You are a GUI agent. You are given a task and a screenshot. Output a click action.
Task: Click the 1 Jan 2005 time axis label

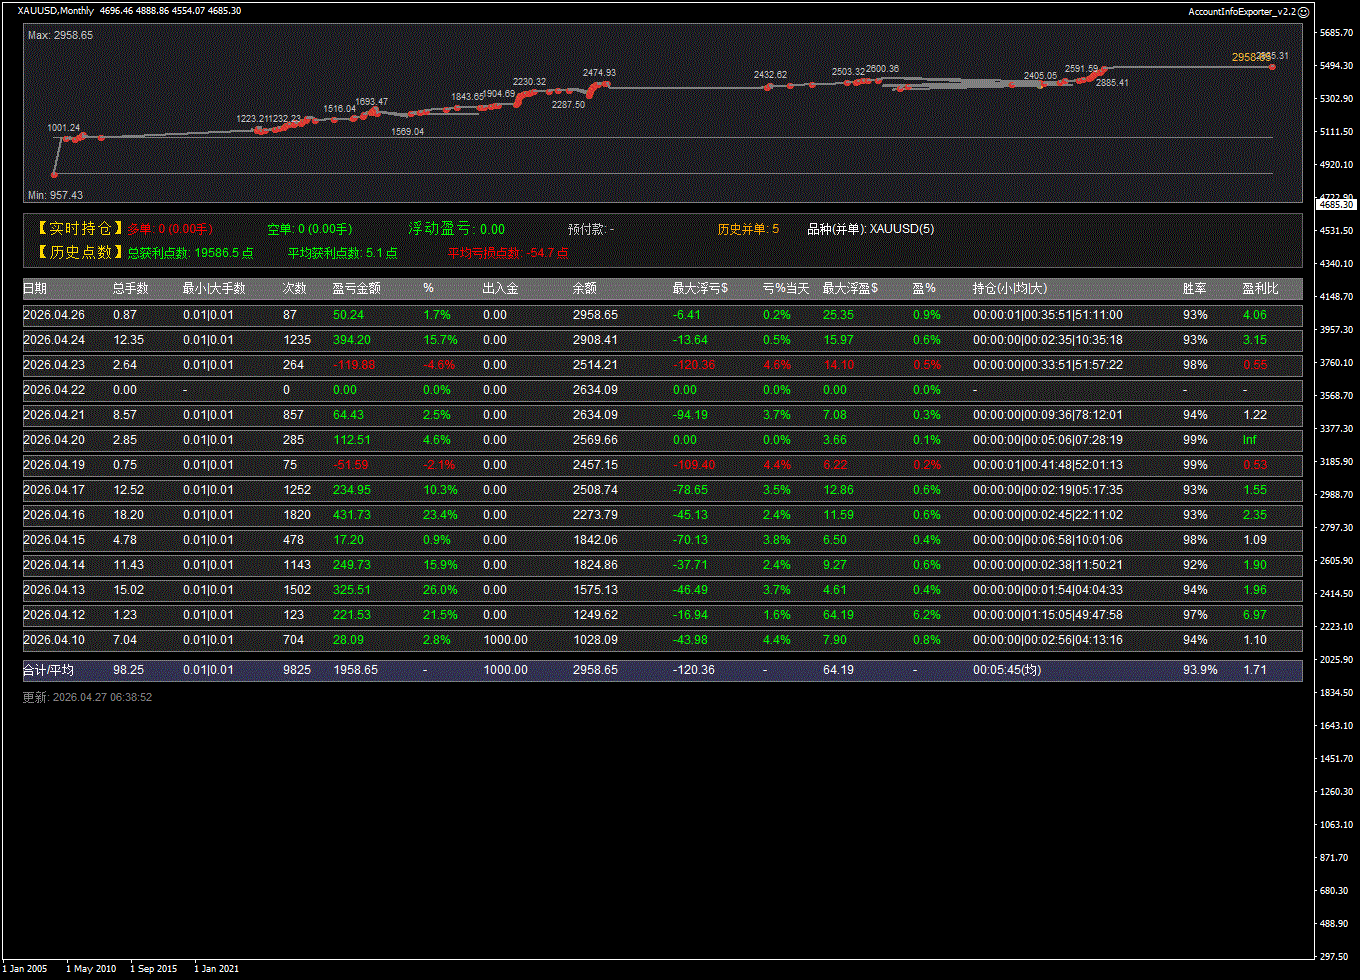[25, 968]
